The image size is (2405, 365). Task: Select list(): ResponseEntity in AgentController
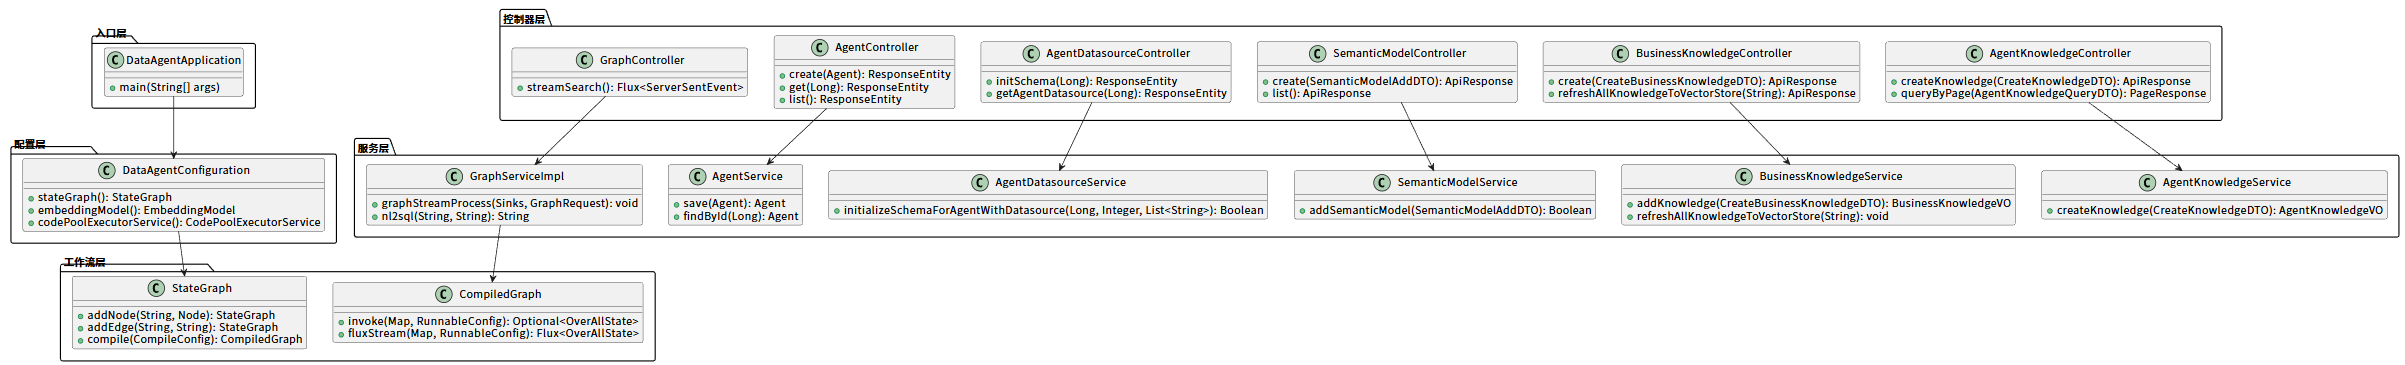pos(845,100)
